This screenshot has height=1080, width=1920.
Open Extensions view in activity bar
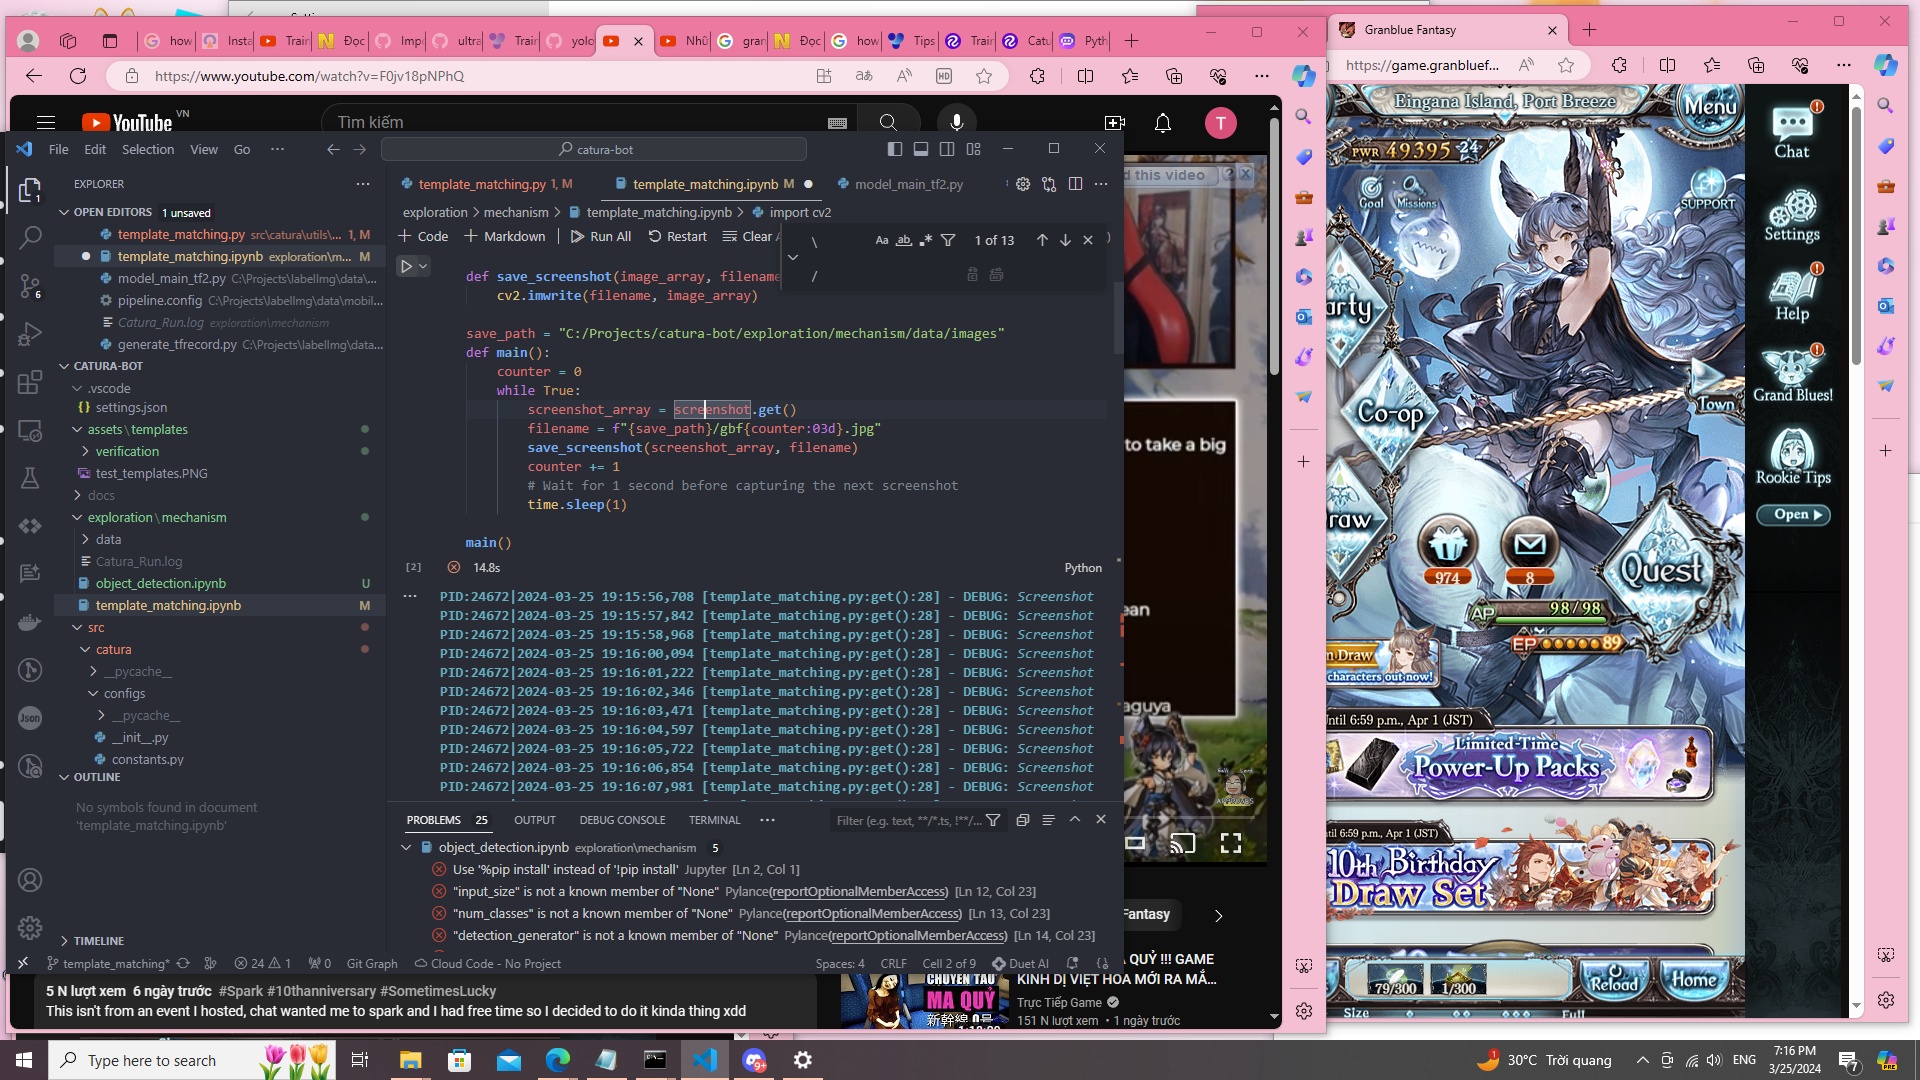pos(30,382)
